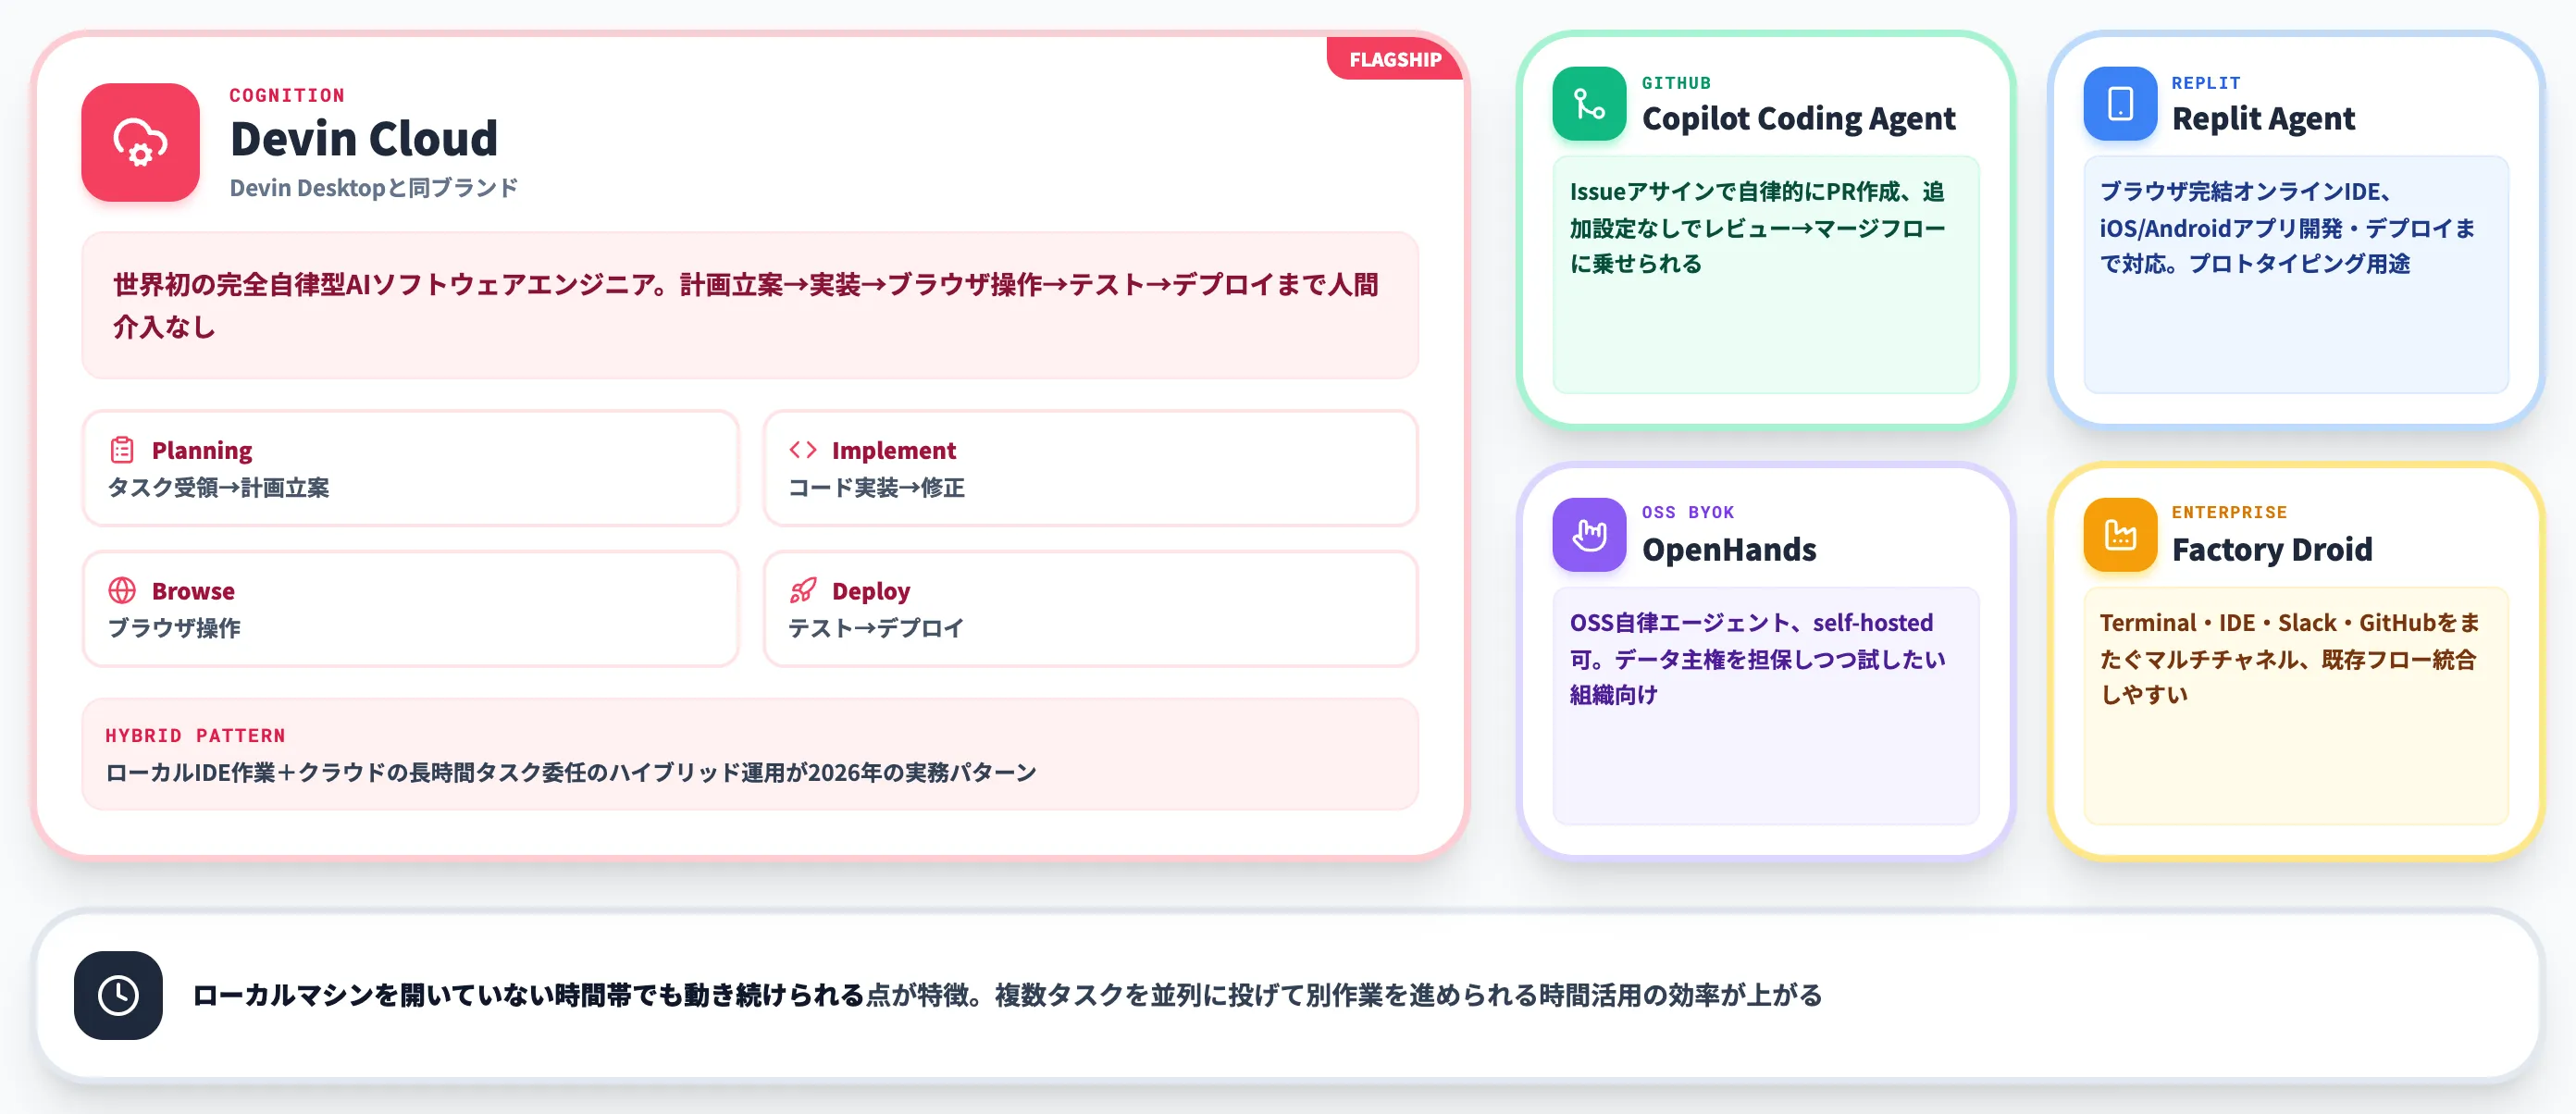Click the 'ブラウザ操作' text

(174, 628)
